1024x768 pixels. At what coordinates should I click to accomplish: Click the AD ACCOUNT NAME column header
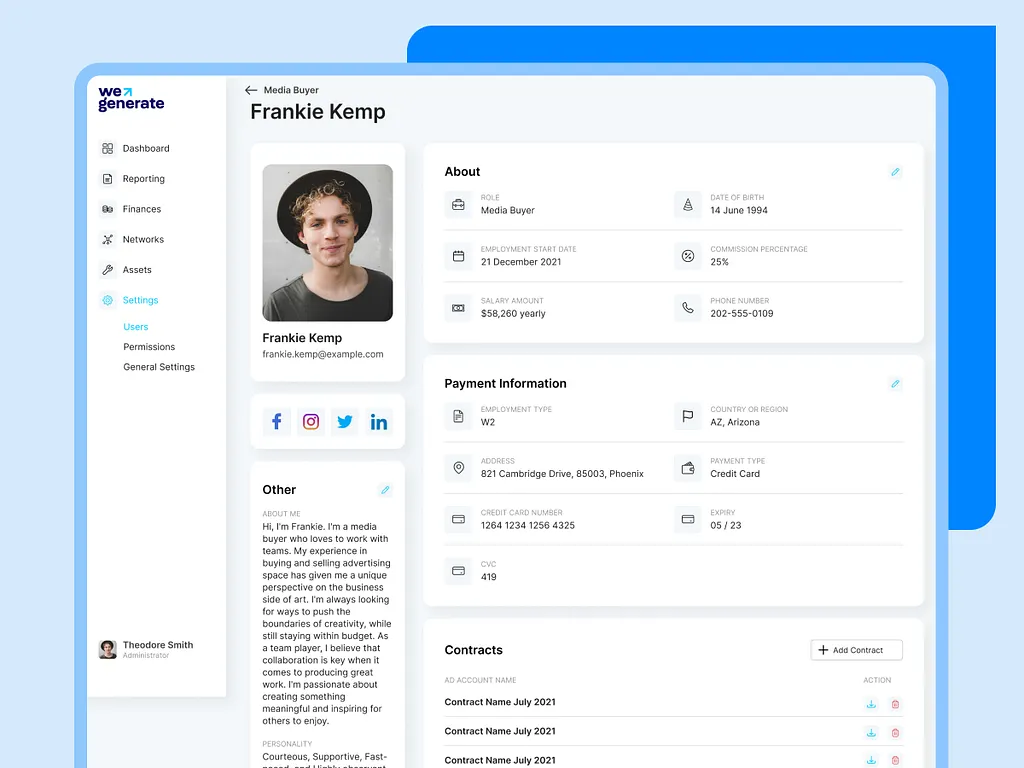click(x=480, y=680)
